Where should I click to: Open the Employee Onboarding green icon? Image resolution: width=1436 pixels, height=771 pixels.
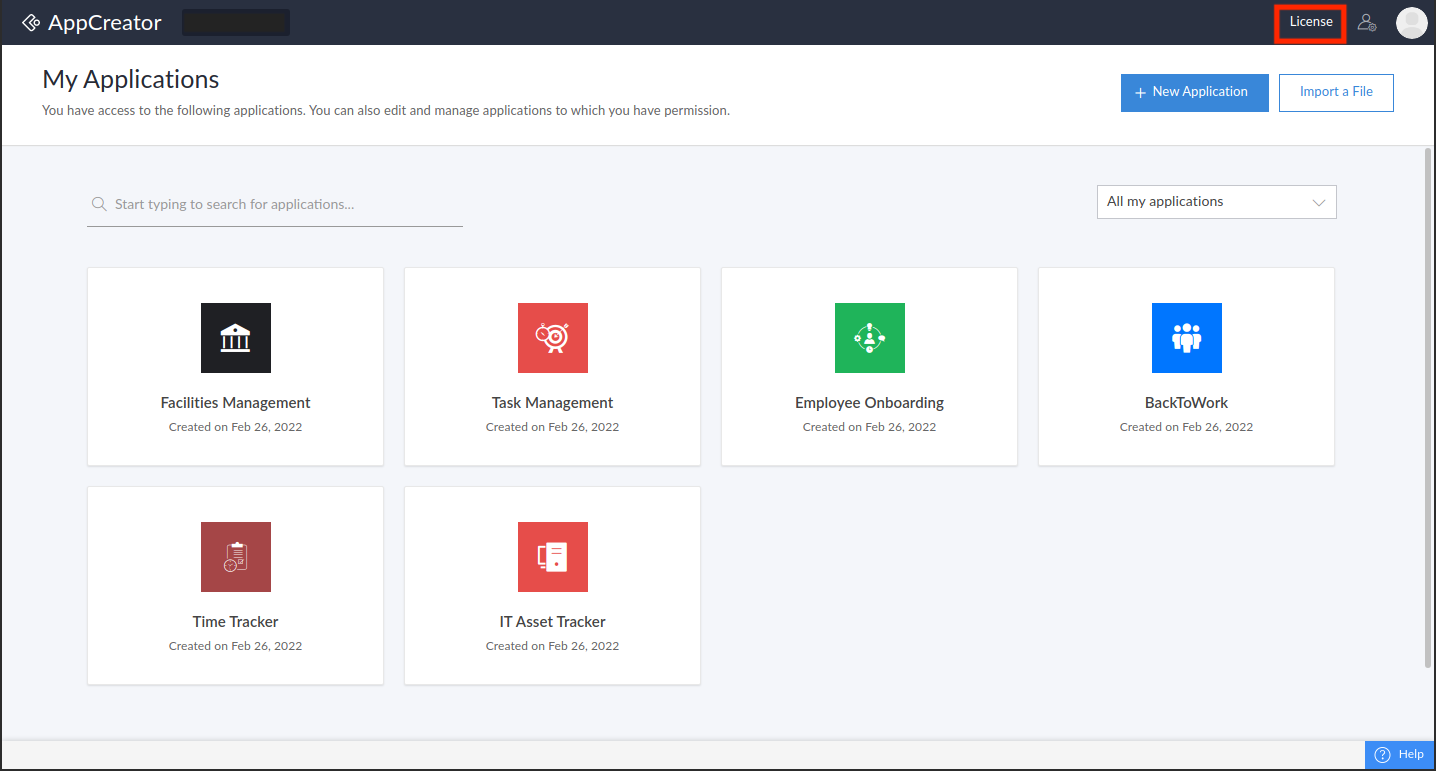[870, 338]
